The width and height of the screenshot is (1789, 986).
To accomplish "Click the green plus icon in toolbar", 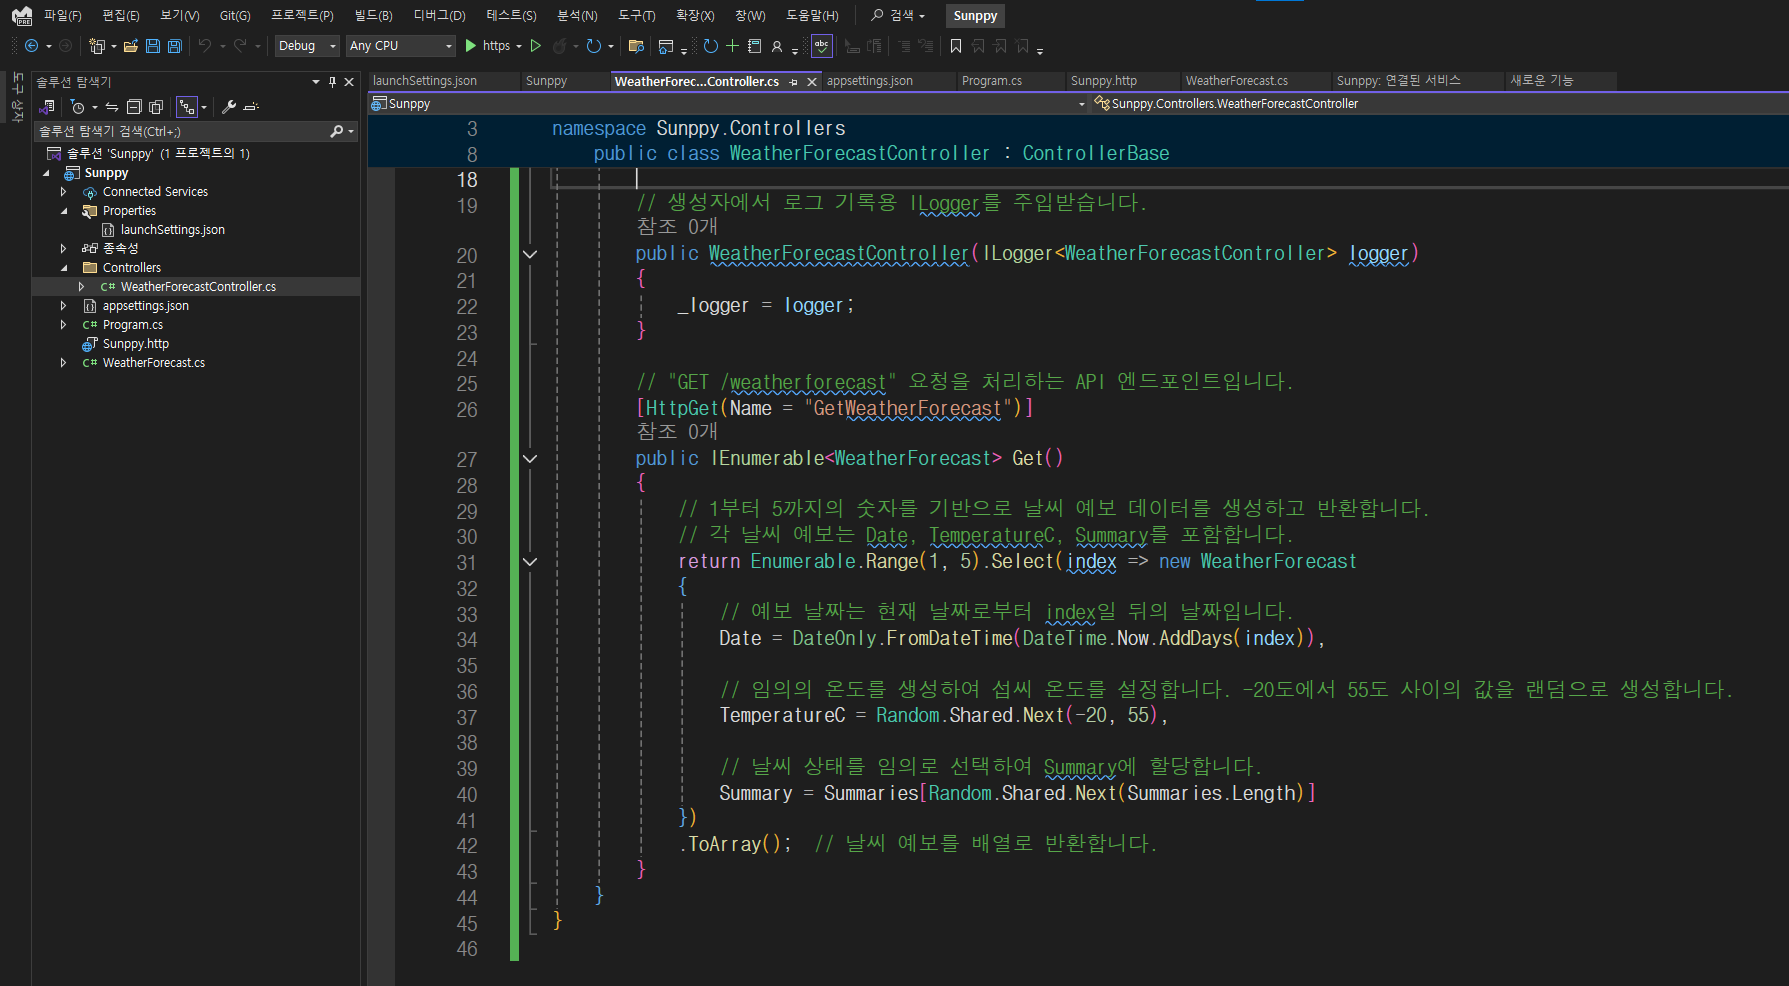I will 732,46.
